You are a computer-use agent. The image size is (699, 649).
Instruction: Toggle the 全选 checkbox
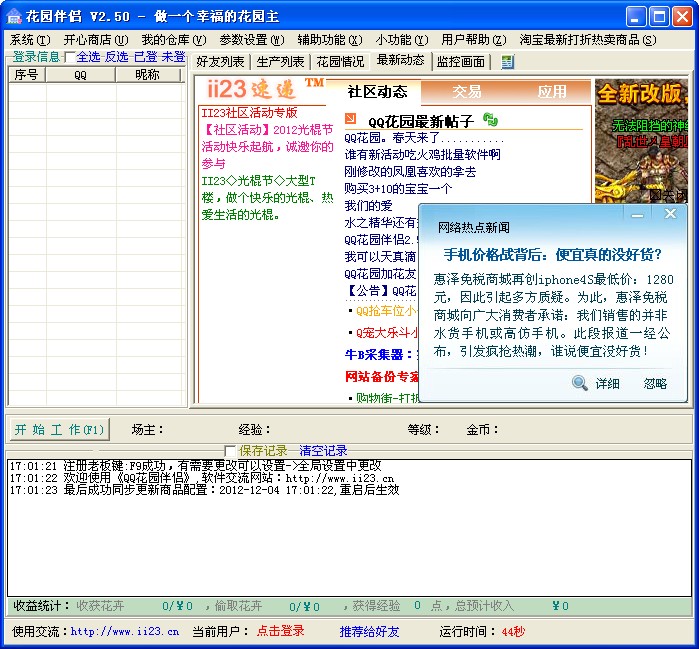point(69,57)
